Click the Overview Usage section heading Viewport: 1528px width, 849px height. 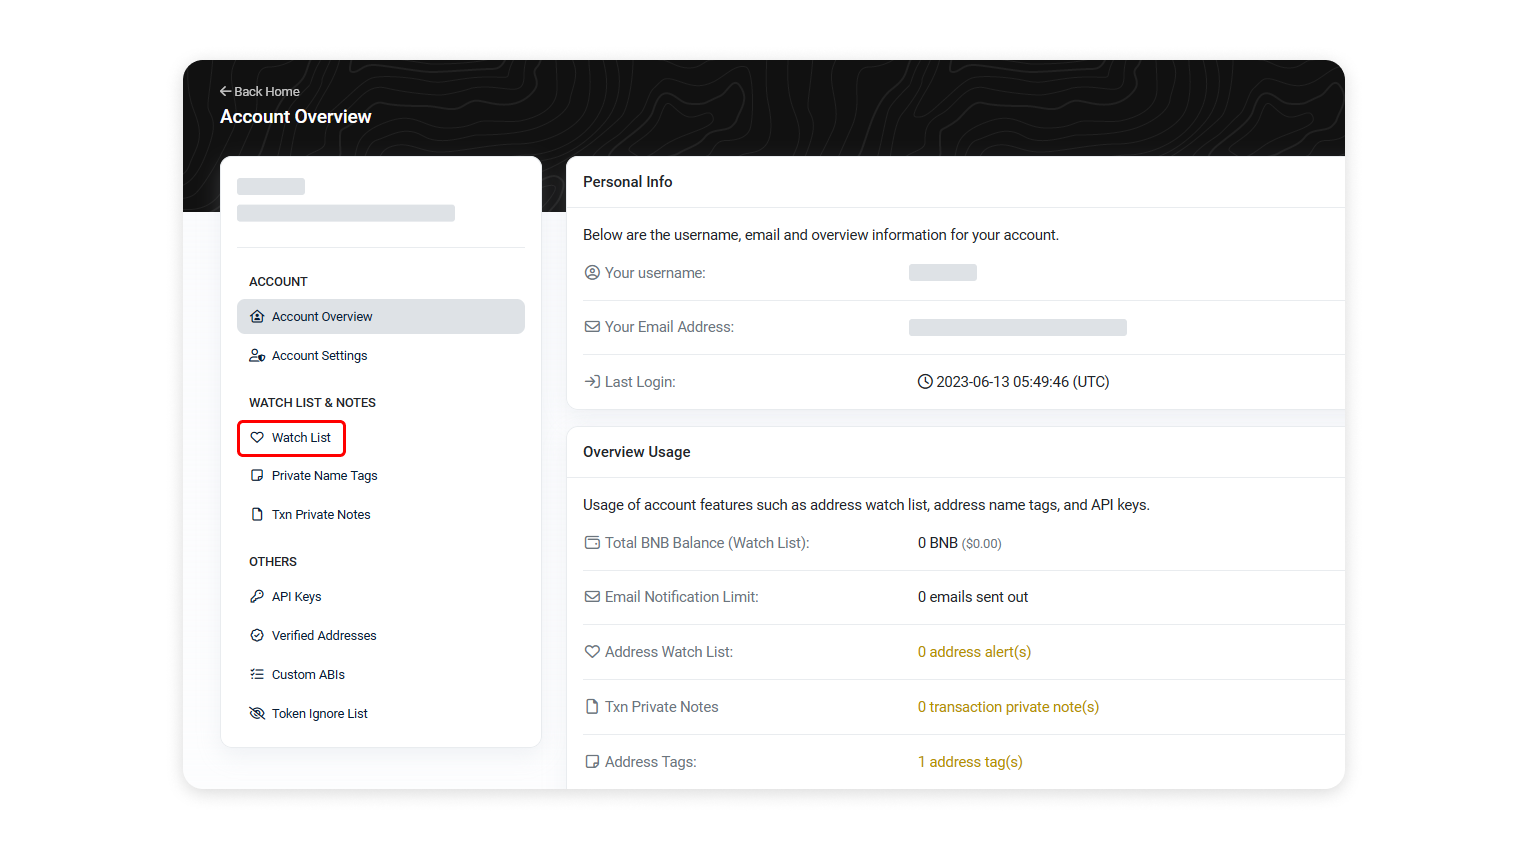(x=637, y=452)
